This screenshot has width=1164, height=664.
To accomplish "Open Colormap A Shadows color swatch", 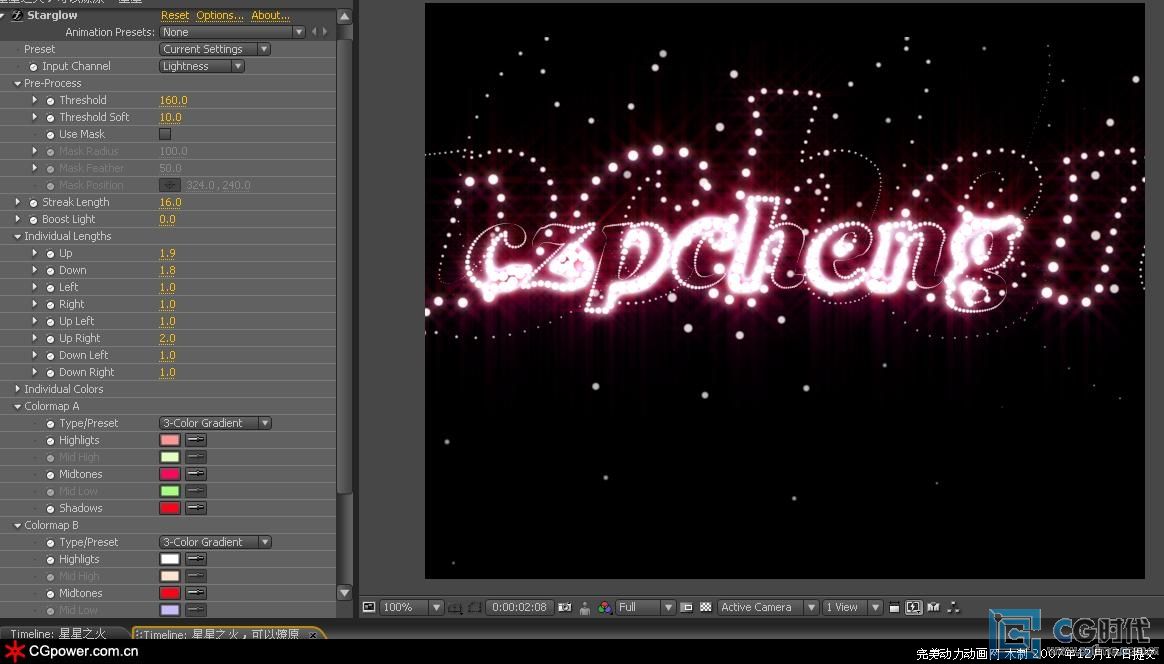I will click(x=170, y=508).
